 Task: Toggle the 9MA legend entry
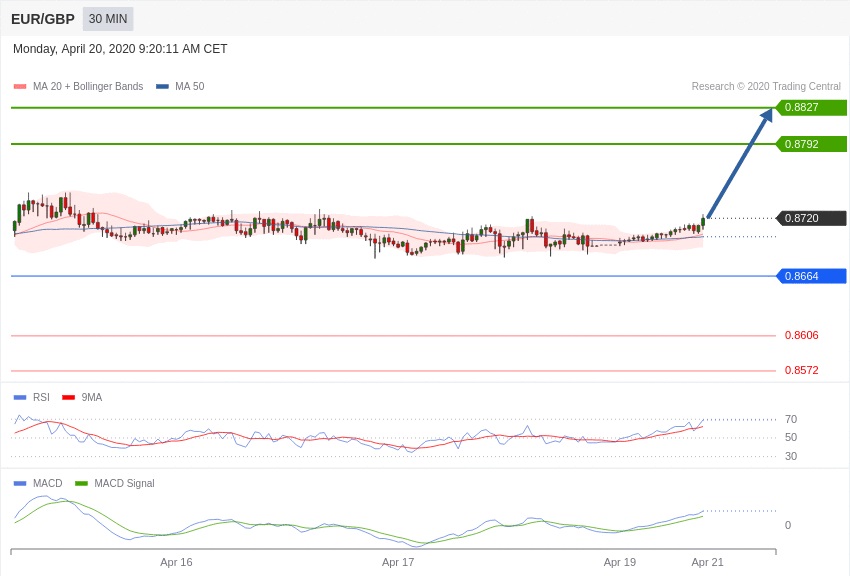(x=82, y=397)
